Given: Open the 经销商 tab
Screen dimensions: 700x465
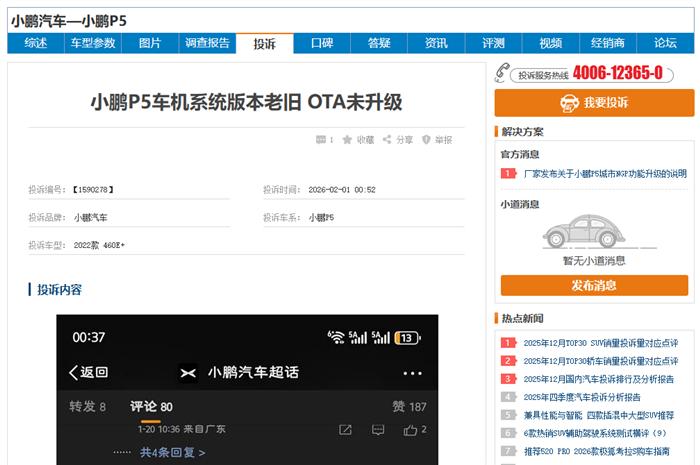Looking at the screenshot, I should pos(607,43).
